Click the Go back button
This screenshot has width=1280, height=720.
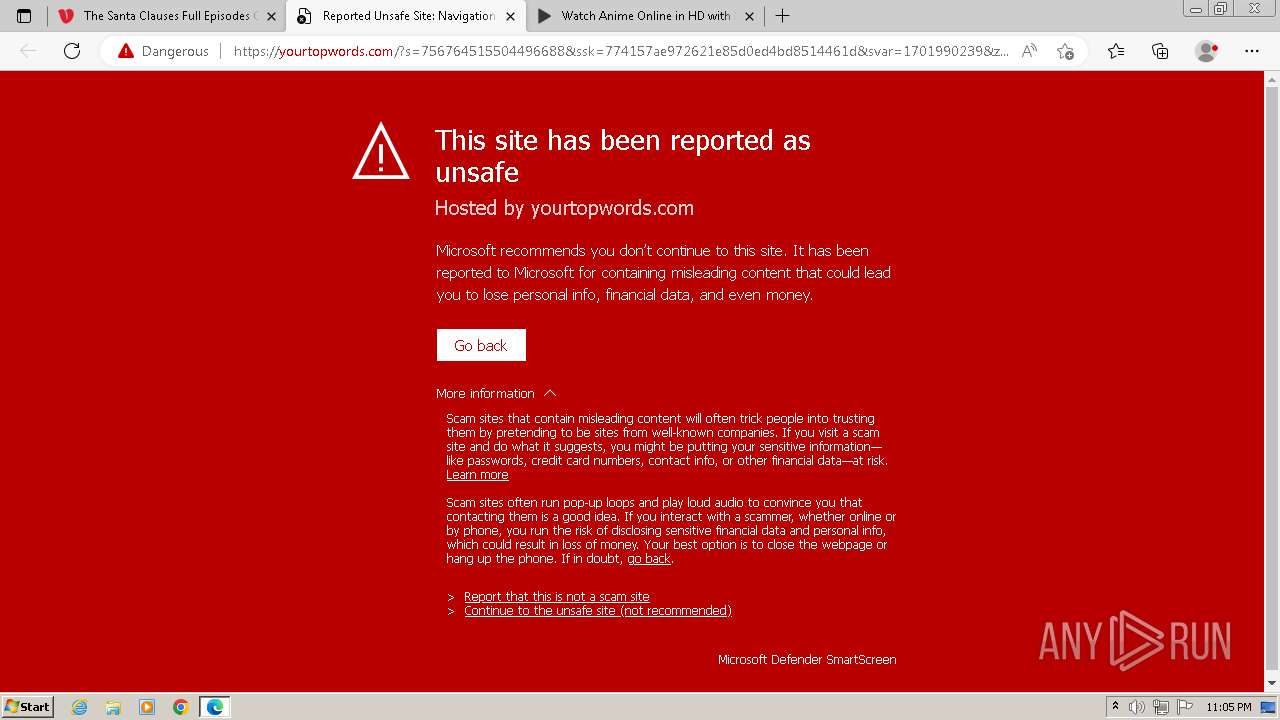[481, 345]
